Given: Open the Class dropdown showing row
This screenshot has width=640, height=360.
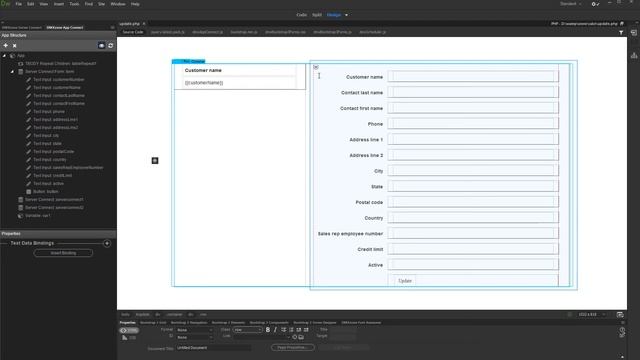Looking at the screenshot, I should (247, 330).
